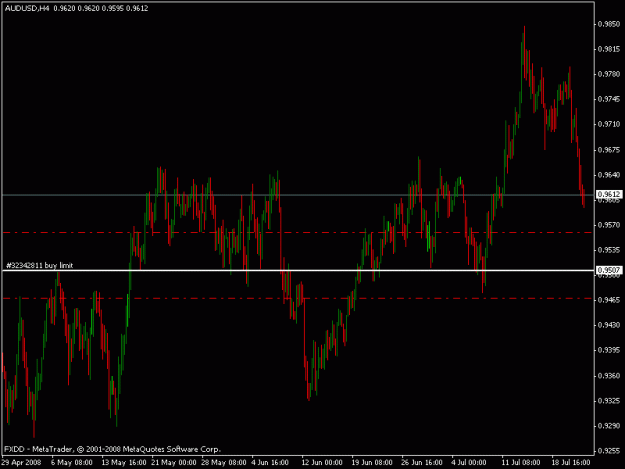Image resolution: width=625 pixels, height=469 pixels.
Task: Click the 0.9612 current price tag
Action: (609, 194)
